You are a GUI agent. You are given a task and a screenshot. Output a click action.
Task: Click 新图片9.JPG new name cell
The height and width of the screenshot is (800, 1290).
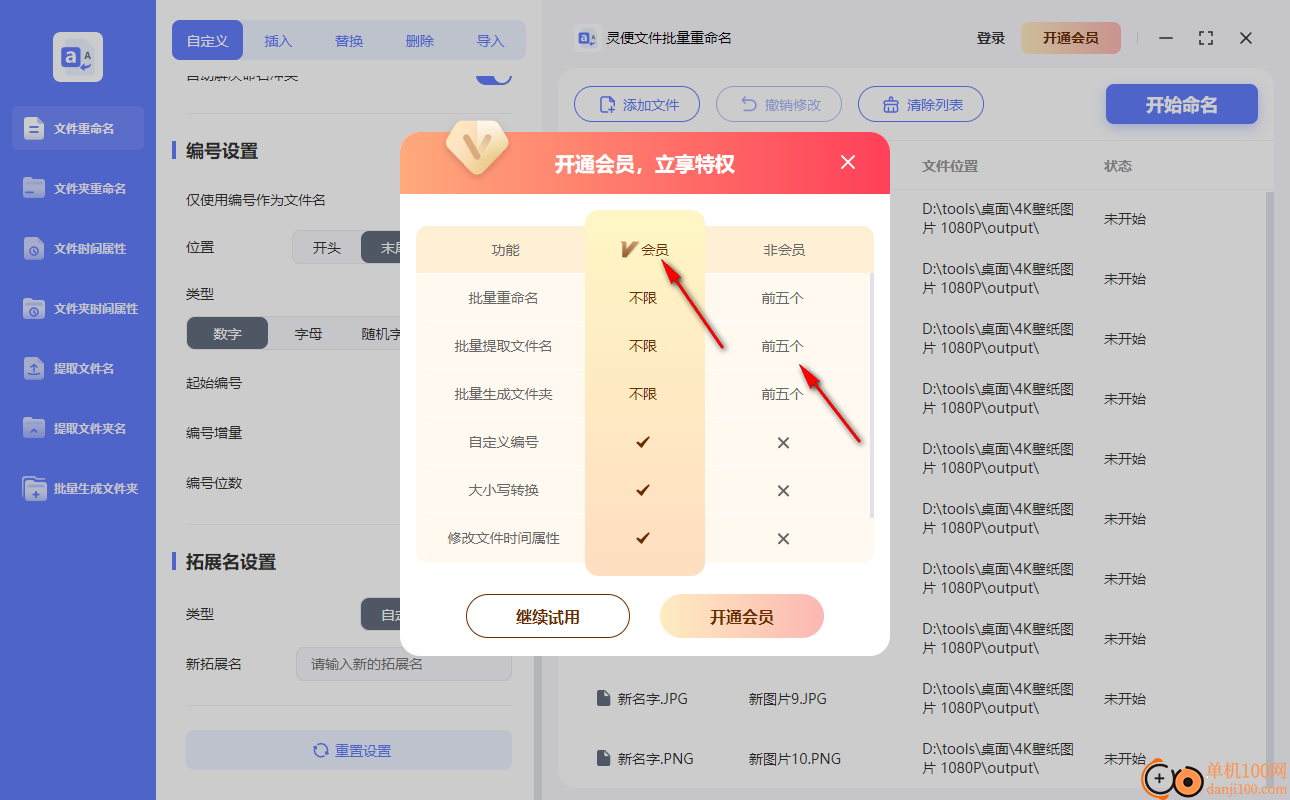coord(788,698)
